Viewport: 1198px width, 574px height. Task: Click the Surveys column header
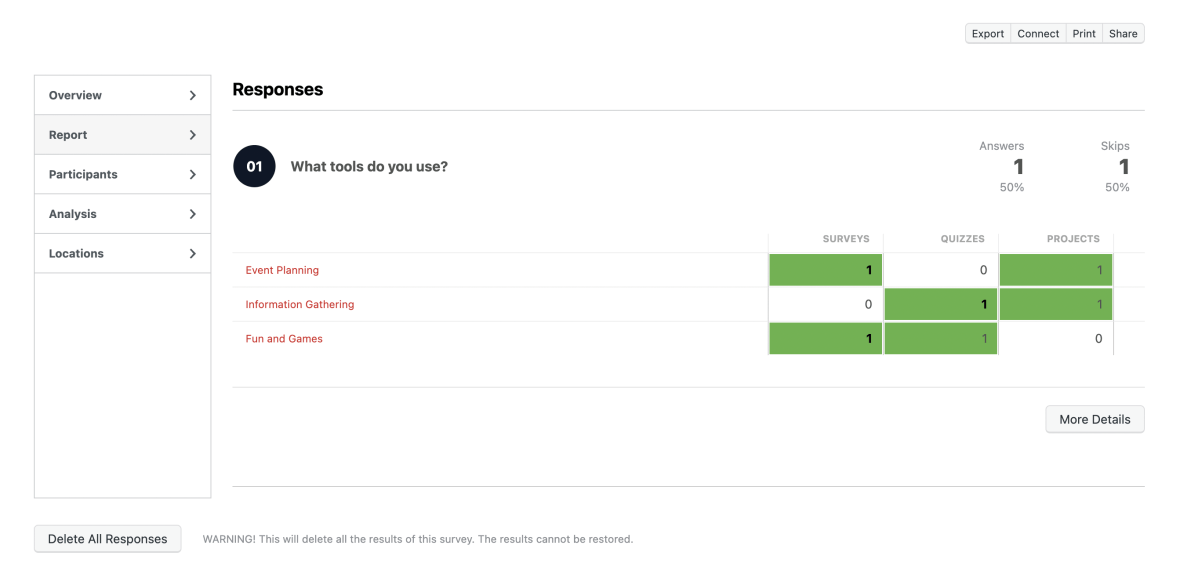pyautogui.click(x=846, y=239)
